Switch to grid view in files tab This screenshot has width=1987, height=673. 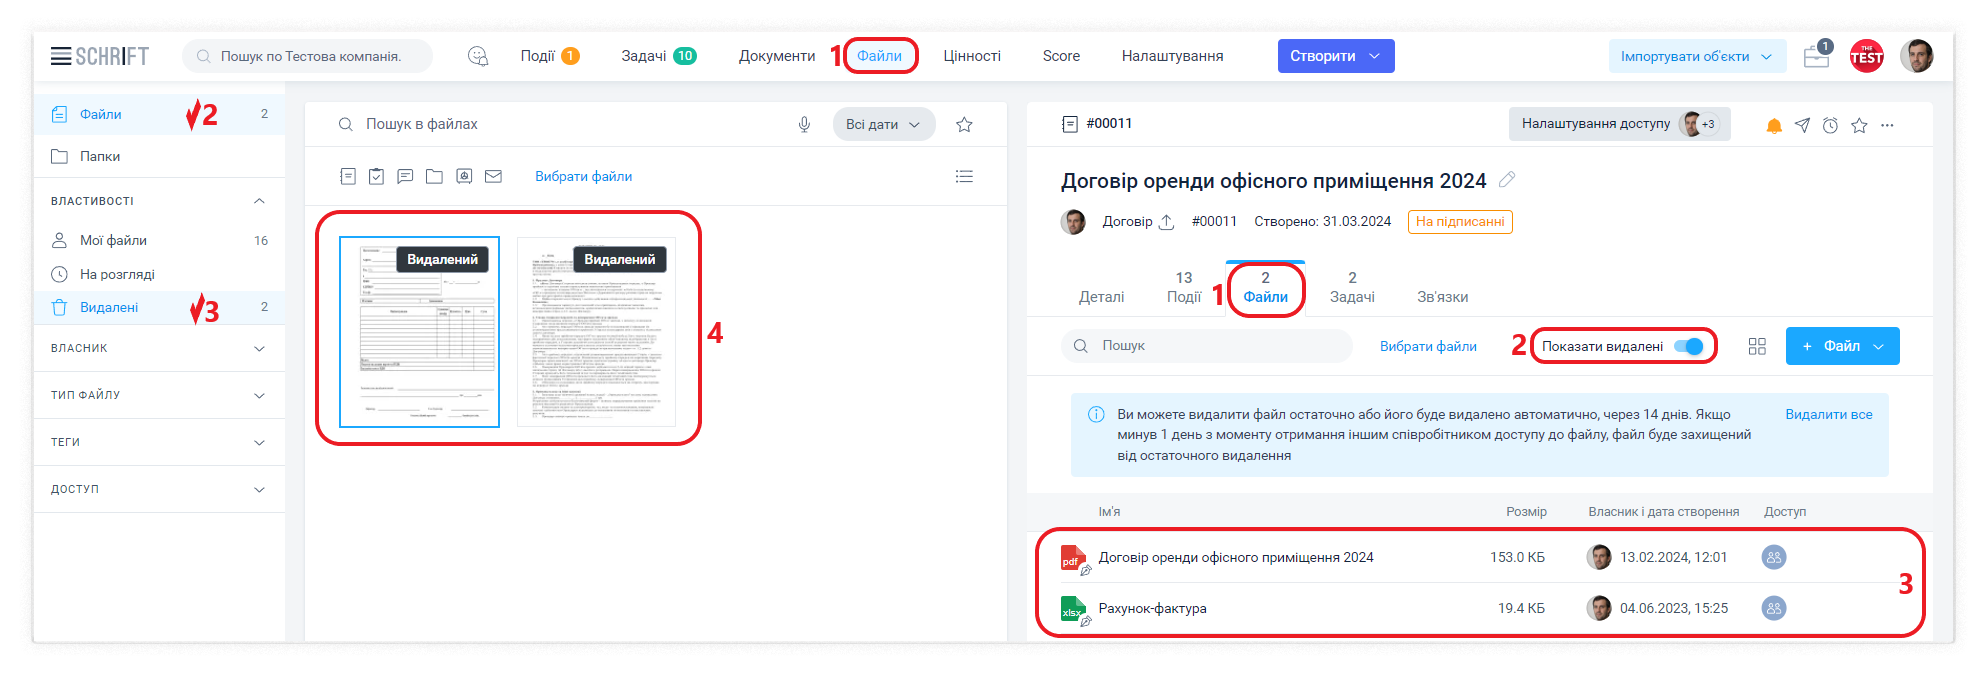[1757, 346]
